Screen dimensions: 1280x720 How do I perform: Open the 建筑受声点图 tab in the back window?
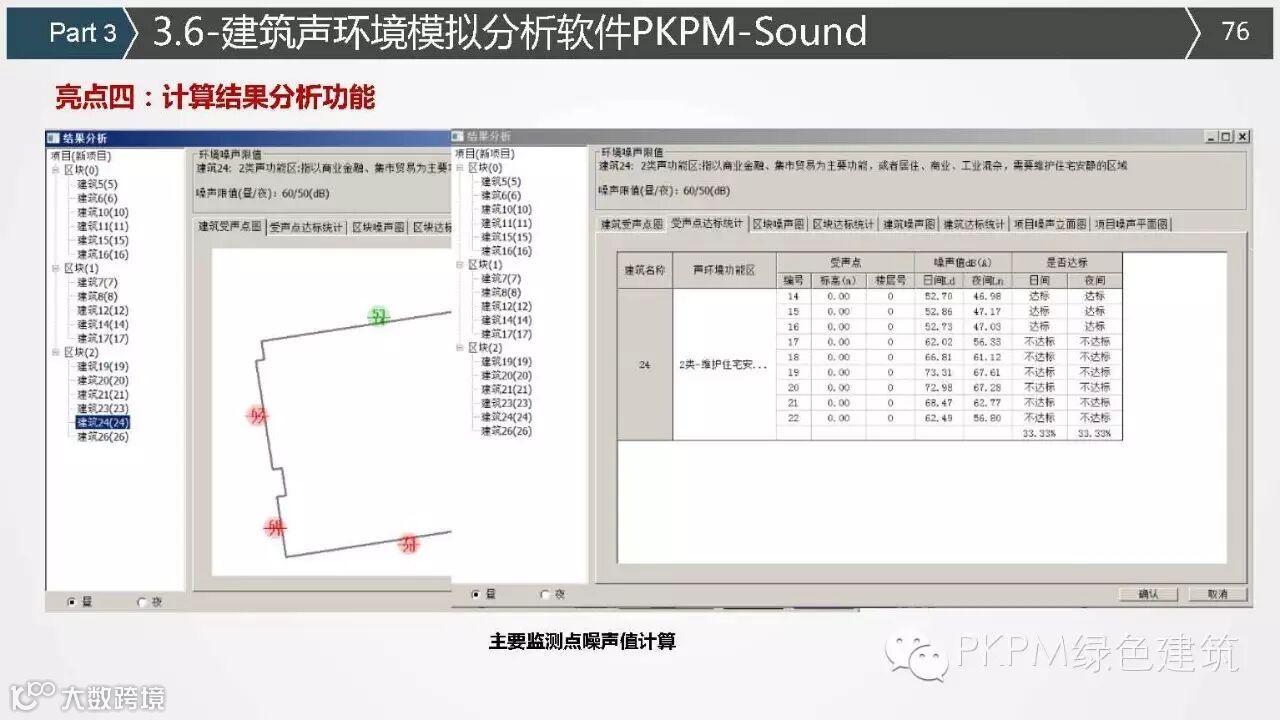tap(230, 227)
